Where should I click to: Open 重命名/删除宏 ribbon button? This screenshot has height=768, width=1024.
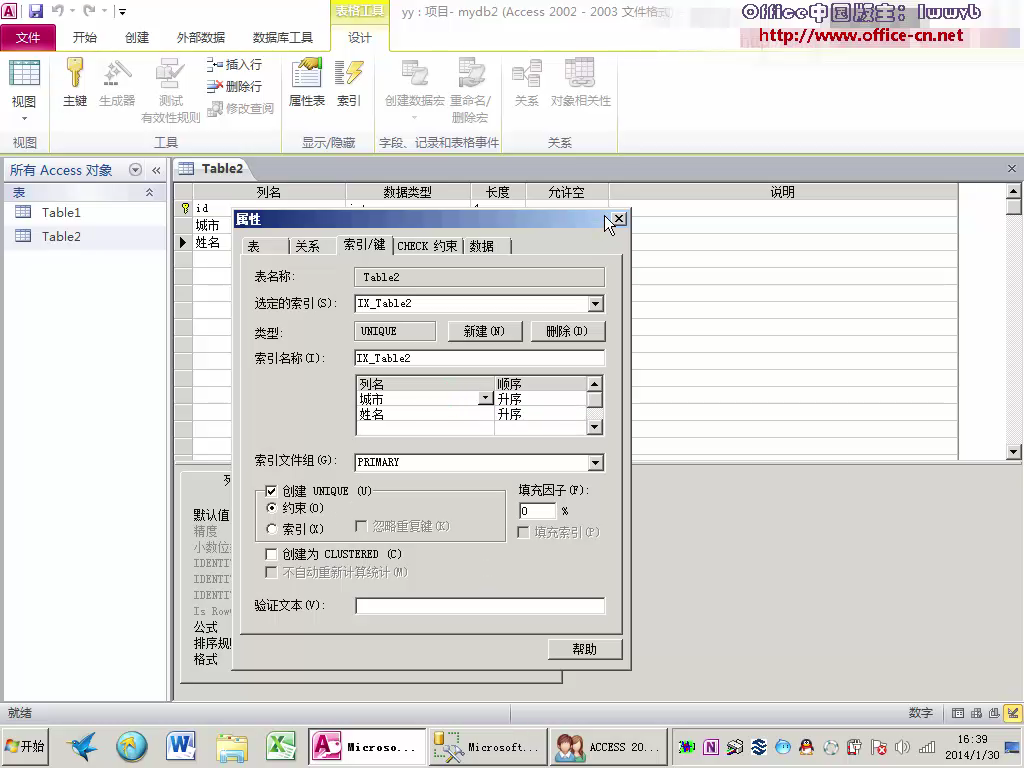[470, 91]
